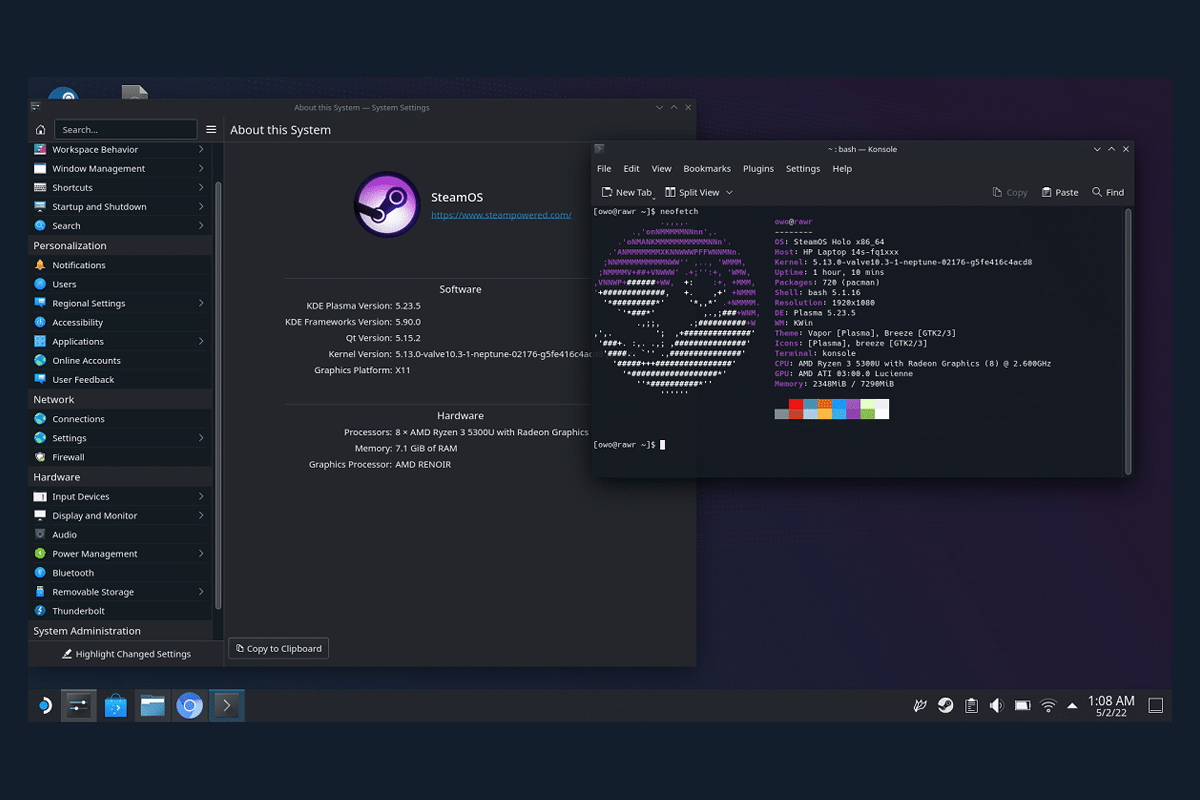Click the home icon in System Settings
The image size is (1200, 800).
(40, 130)
